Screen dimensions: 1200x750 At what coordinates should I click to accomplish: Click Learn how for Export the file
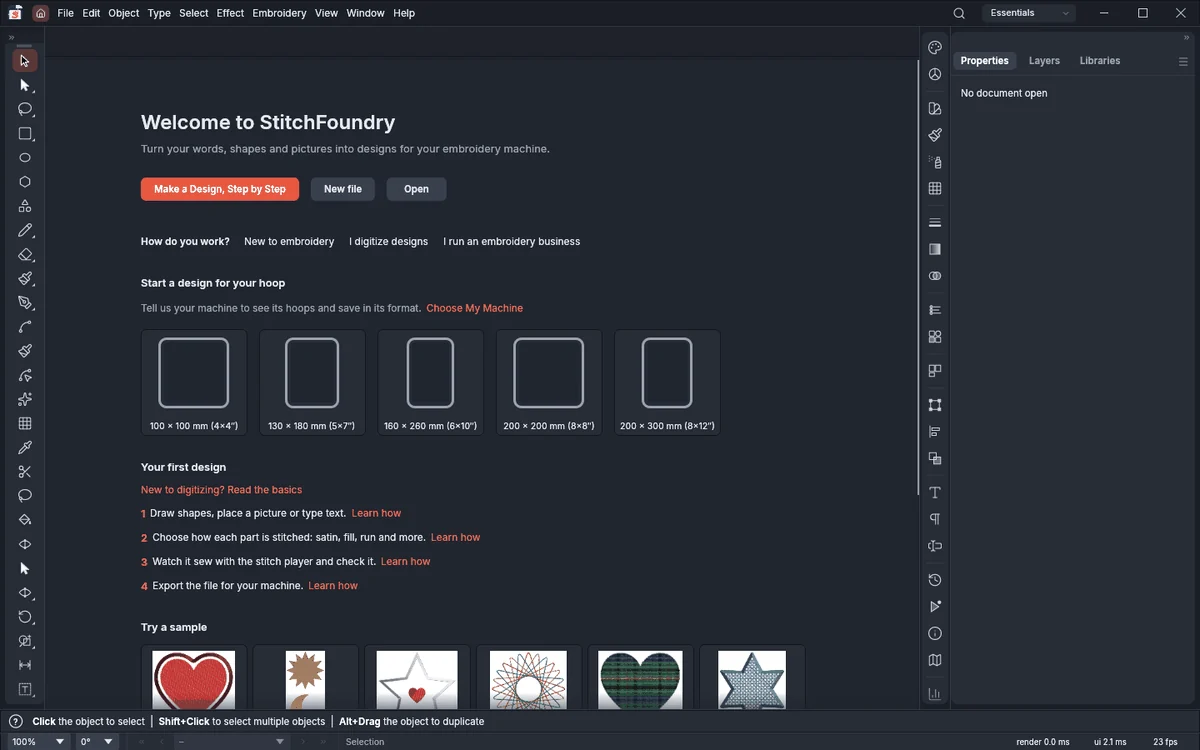(x=333, y=586)
